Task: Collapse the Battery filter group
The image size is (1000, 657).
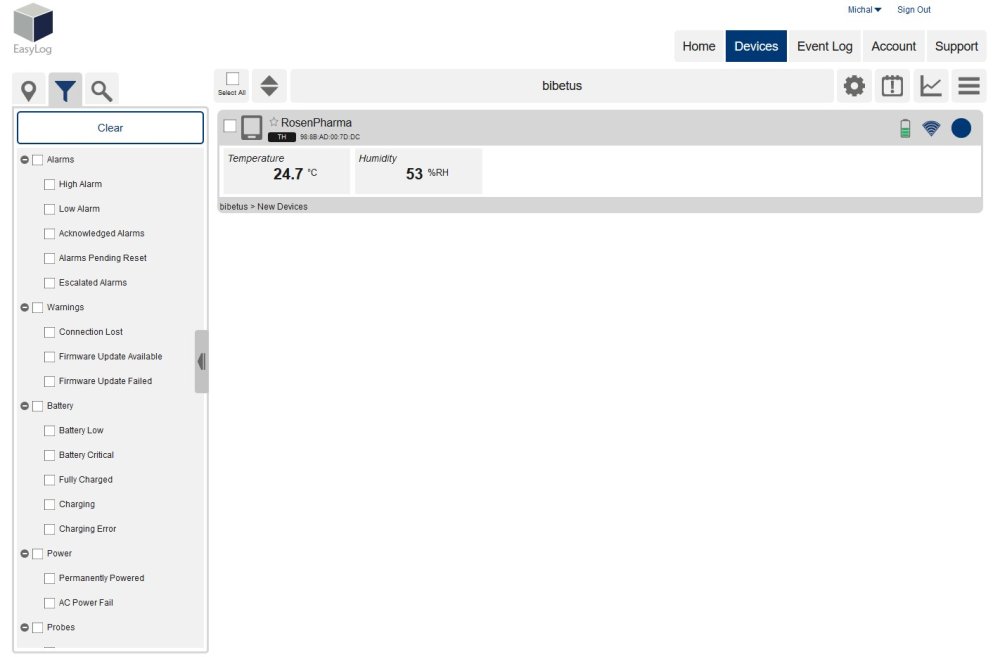Action: (25, 406)
